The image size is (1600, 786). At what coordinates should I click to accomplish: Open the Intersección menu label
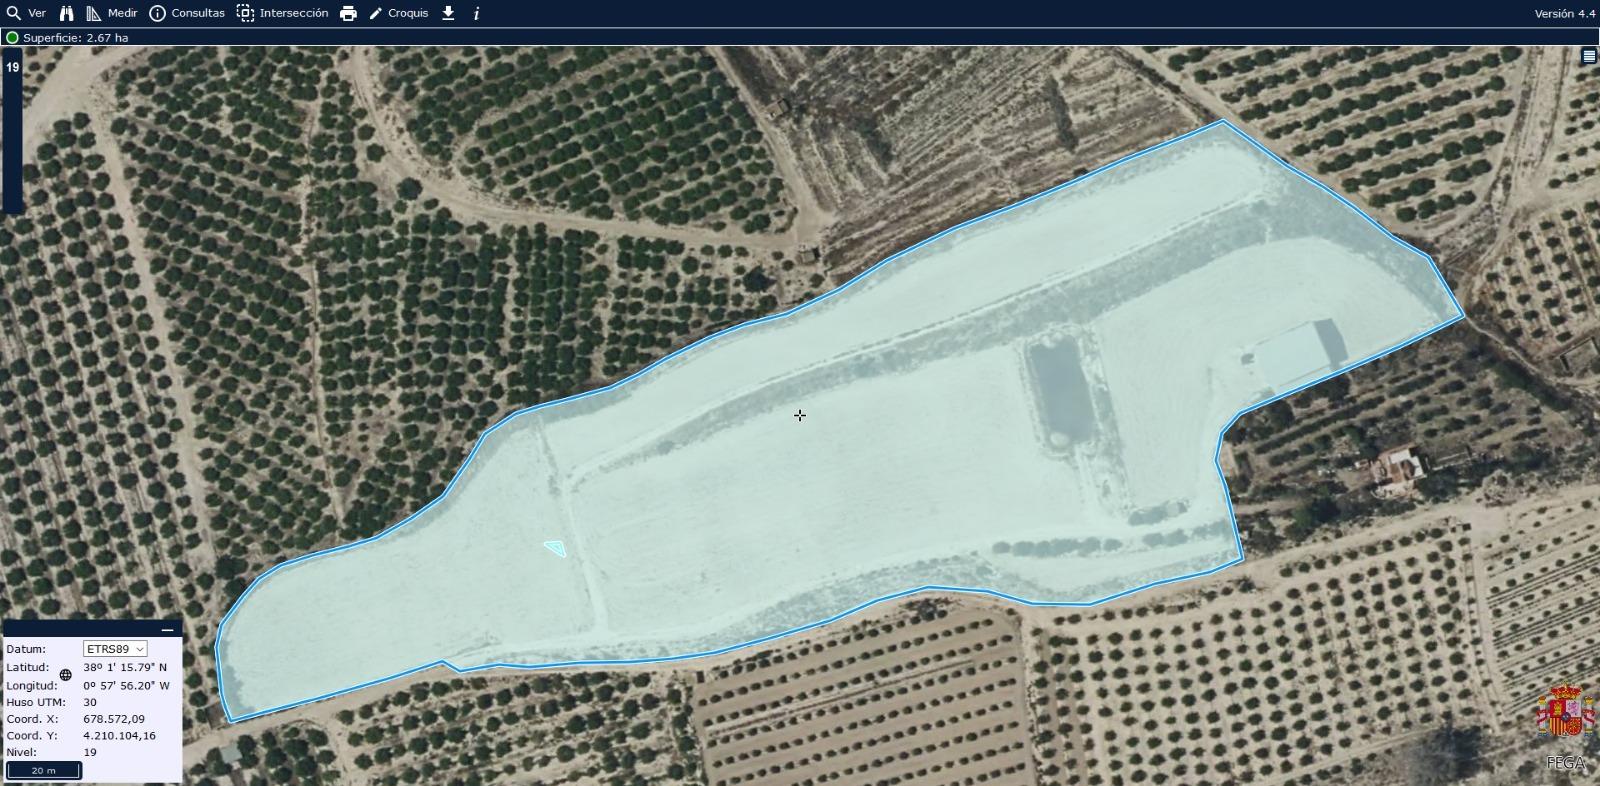tap(294, 13)
